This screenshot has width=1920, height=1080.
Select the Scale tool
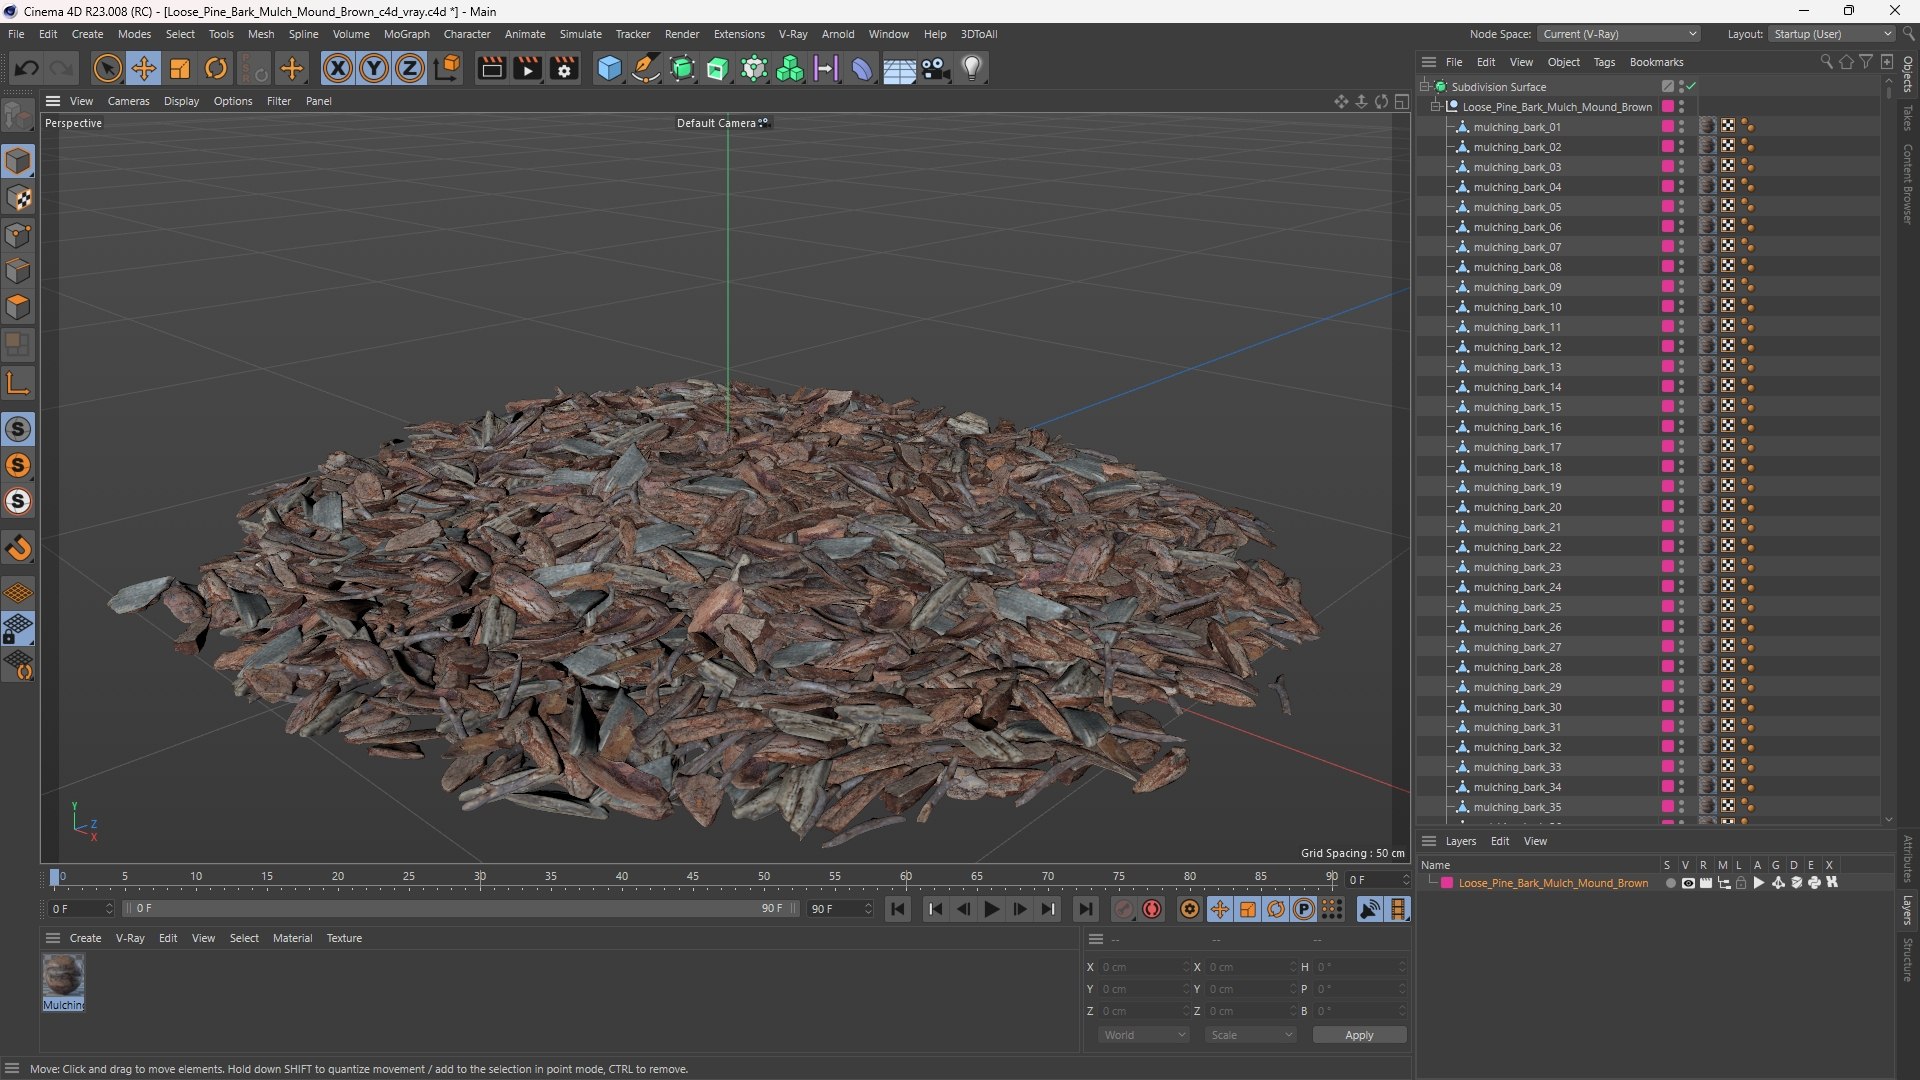coord(180,68)
